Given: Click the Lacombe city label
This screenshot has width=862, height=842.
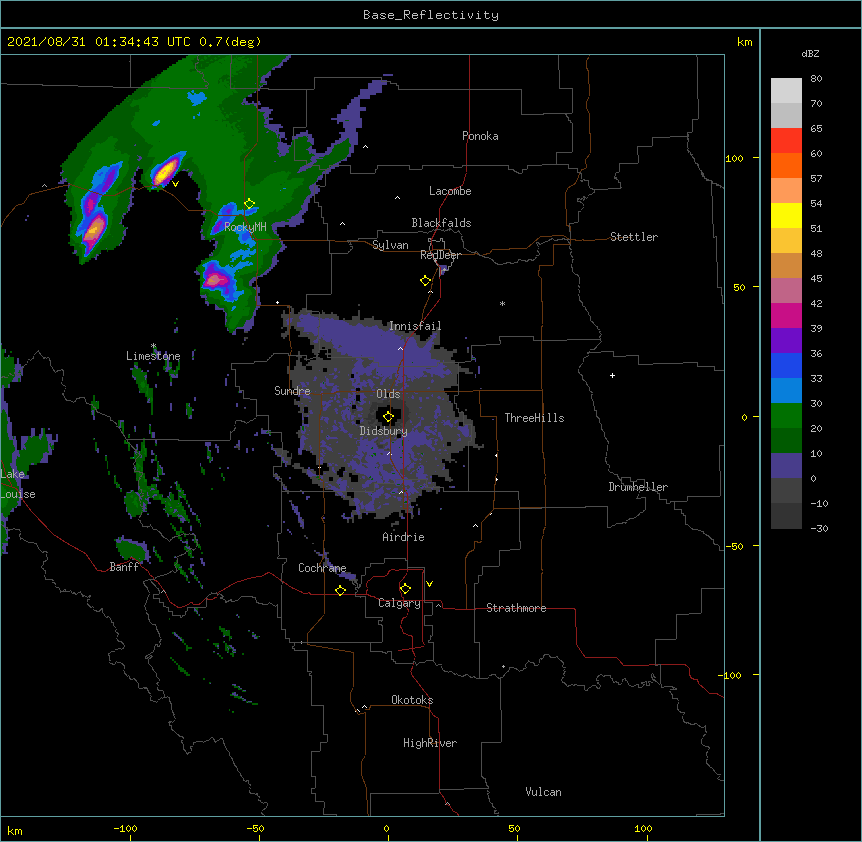Looking at the screenshot, I should (450, 191).
